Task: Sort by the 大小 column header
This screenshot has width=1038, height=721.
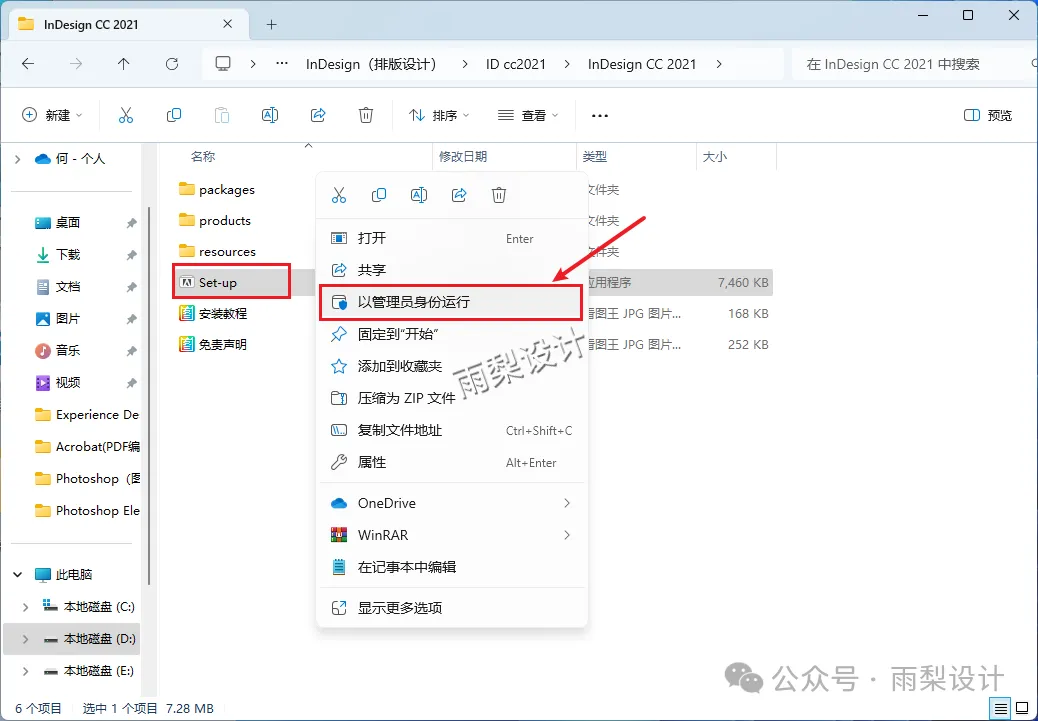Action: point(714,157)
